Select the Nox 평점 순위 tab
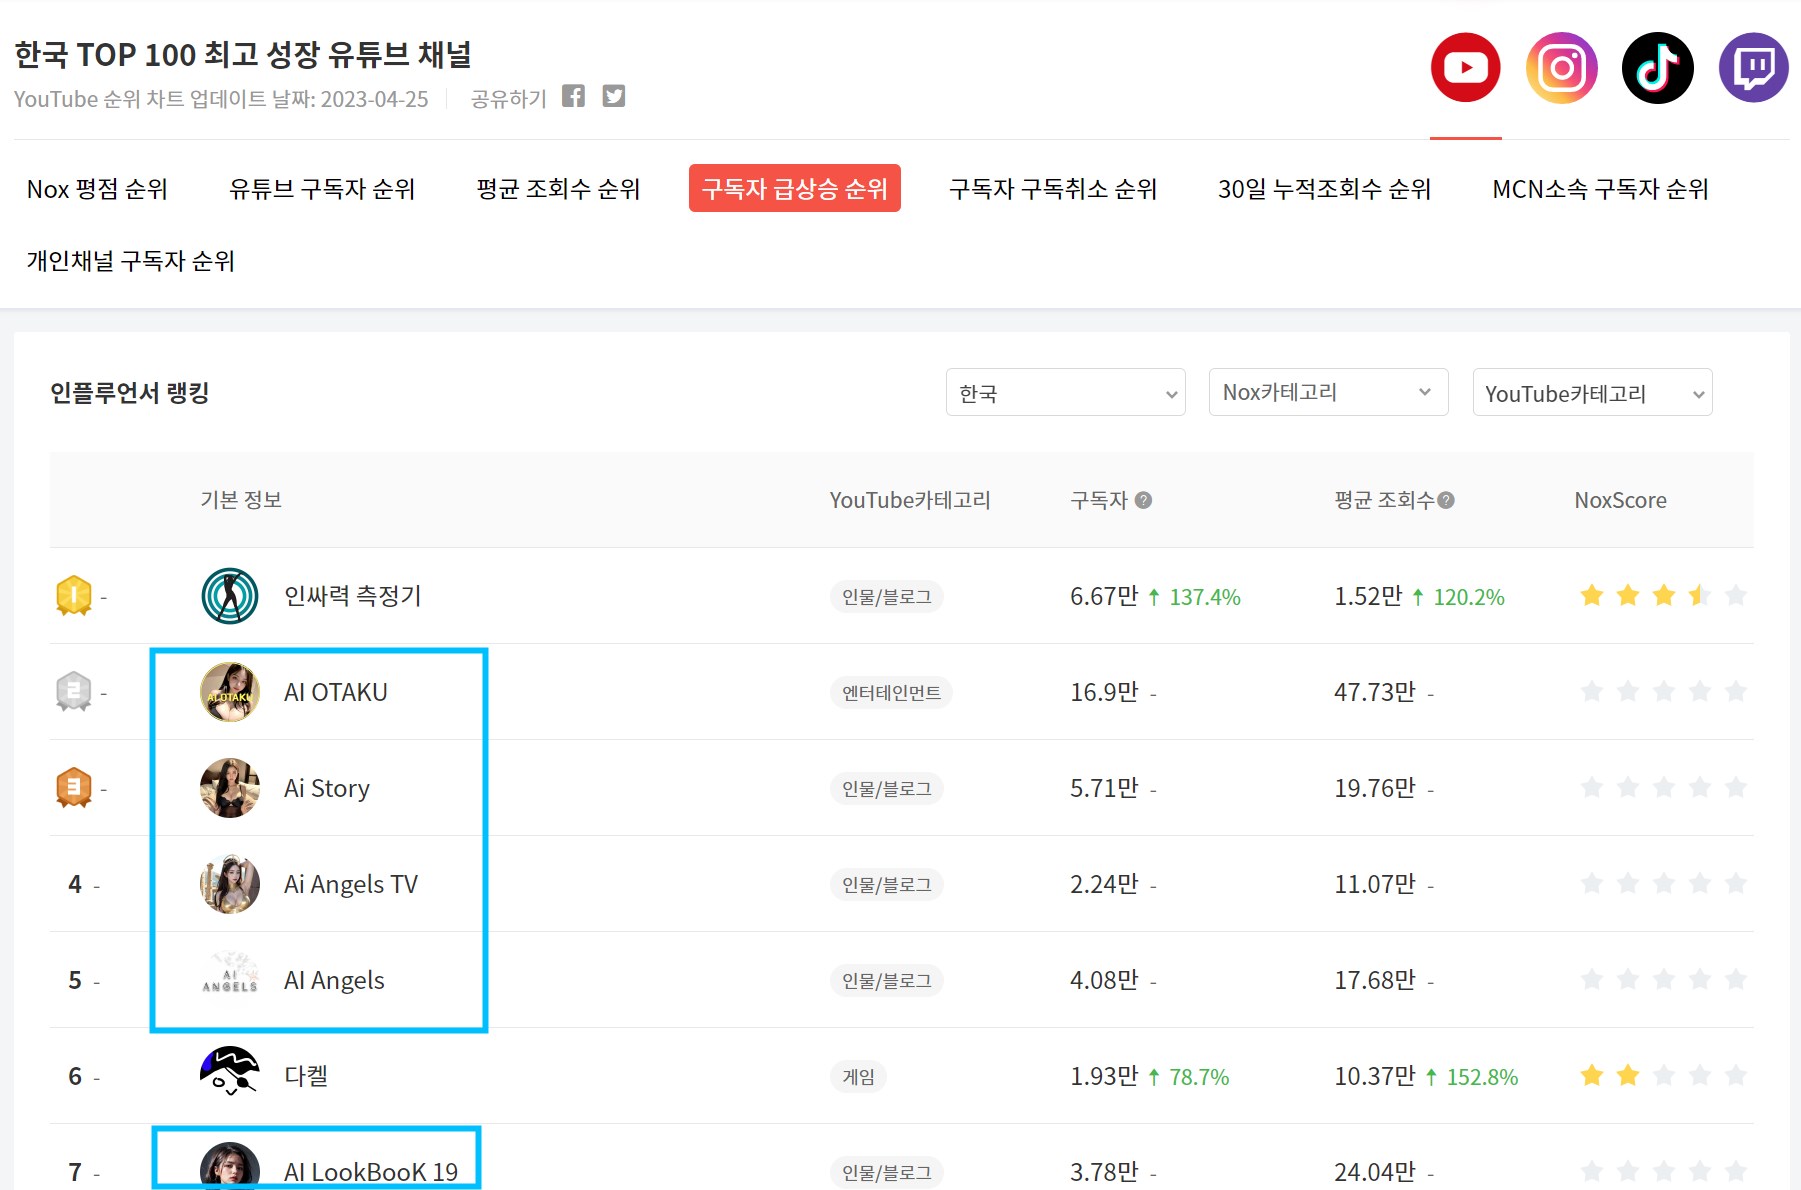The height and width of the screenshot is (1190, 1801). [97, 189]
